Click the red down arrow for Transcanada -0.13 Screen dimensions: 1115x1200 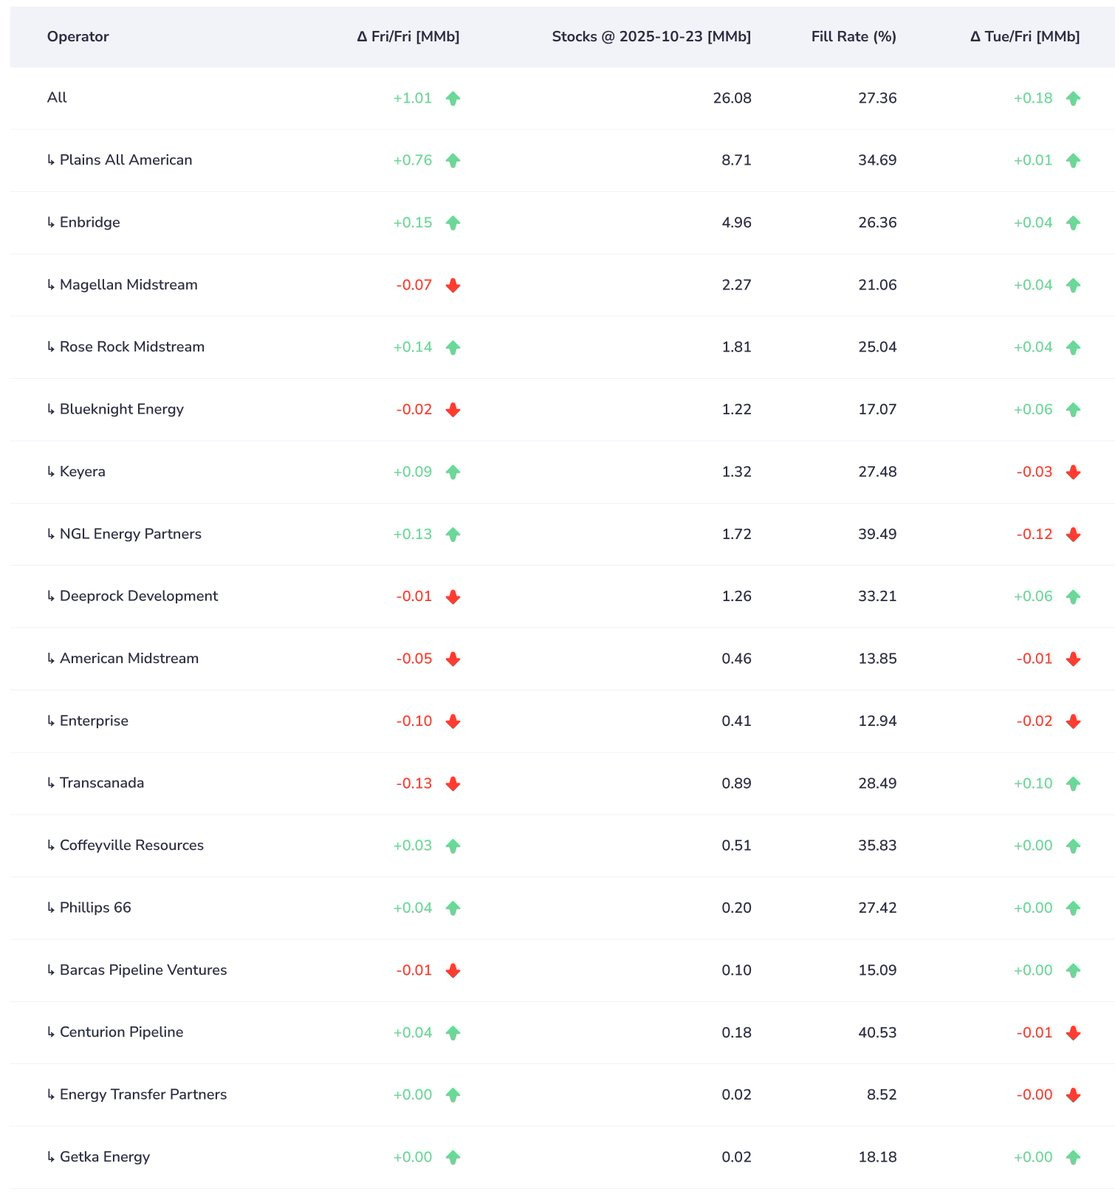(x=453, y=783)
